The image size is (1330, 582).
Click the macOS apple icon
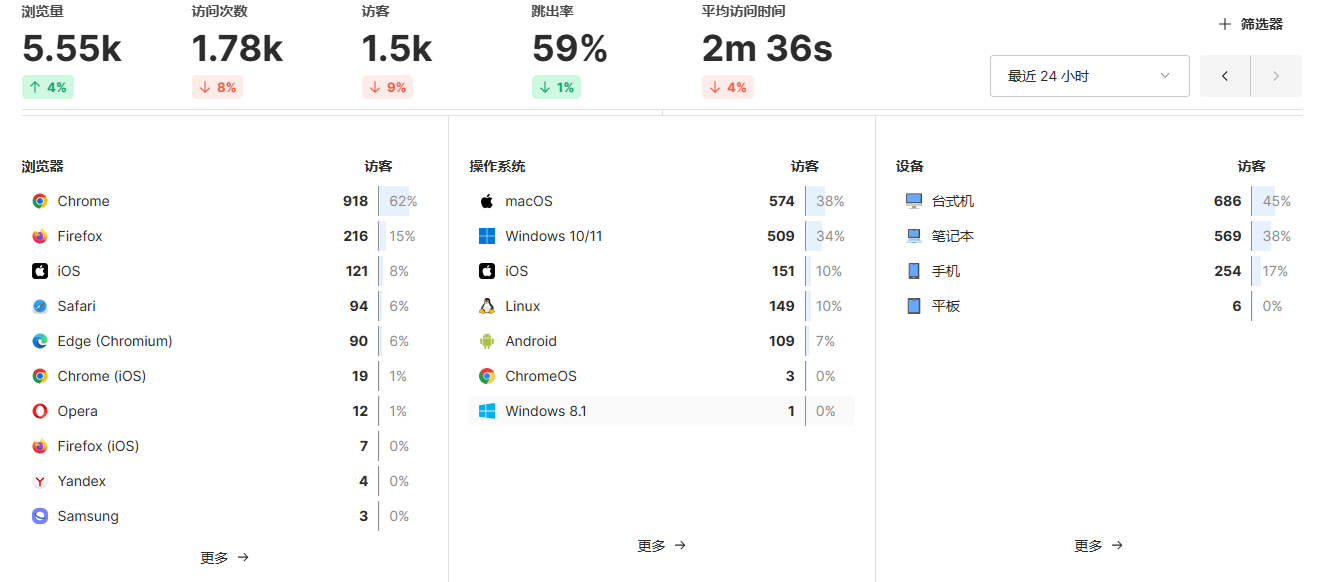point(487,201)
